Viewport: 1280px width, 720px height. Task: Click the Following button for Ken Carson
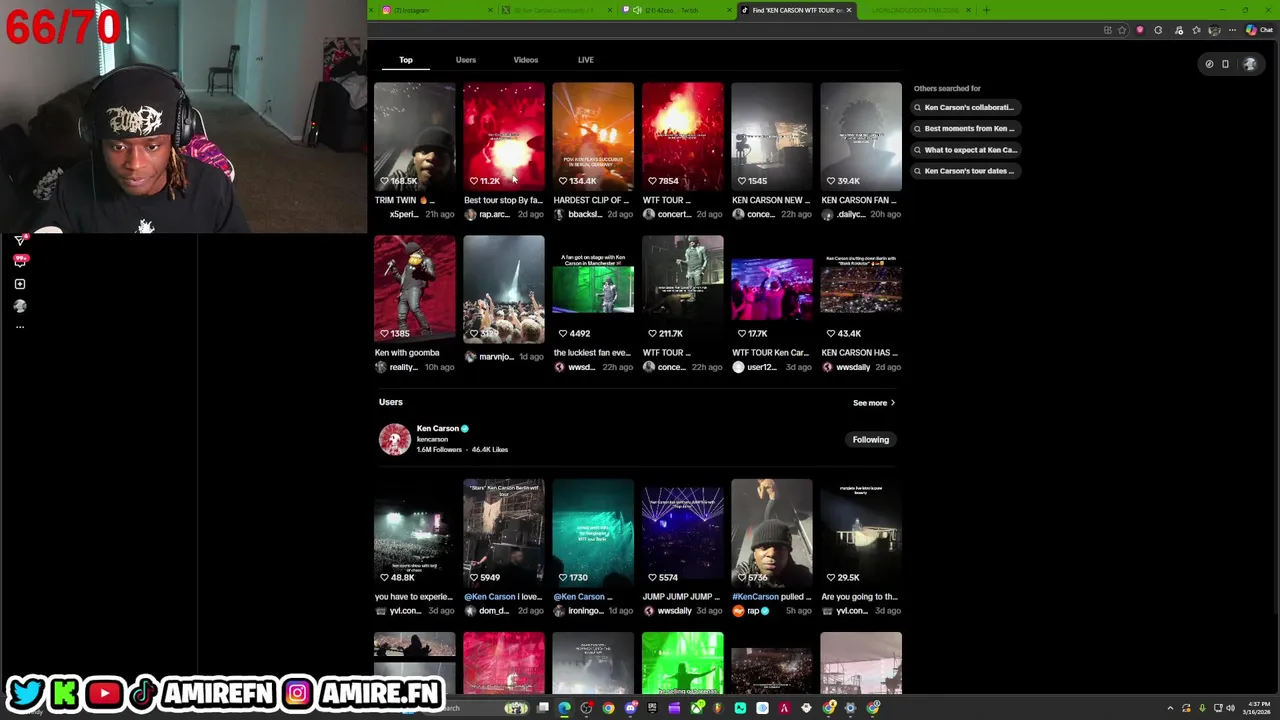pos(870,440)
